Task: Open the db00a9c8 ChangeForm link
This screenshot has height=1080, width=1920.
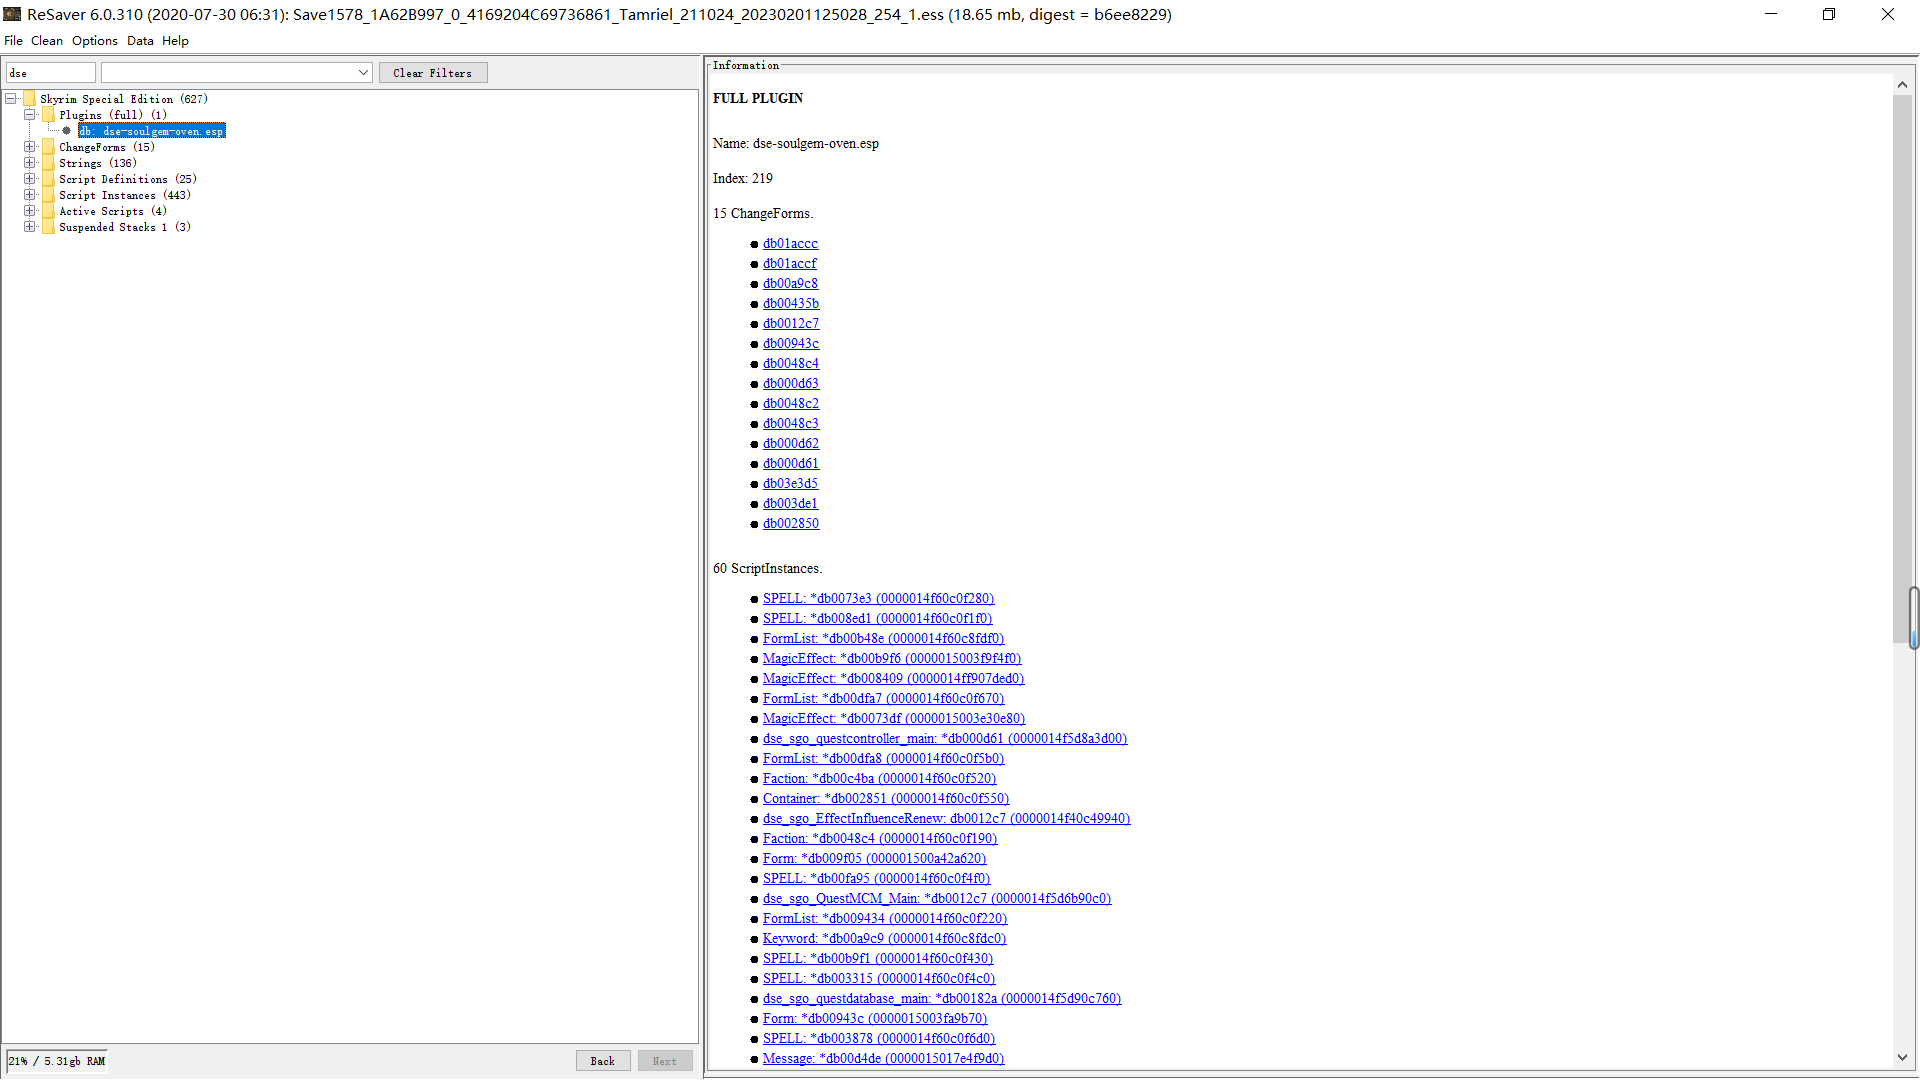Action: coord(790,284)
